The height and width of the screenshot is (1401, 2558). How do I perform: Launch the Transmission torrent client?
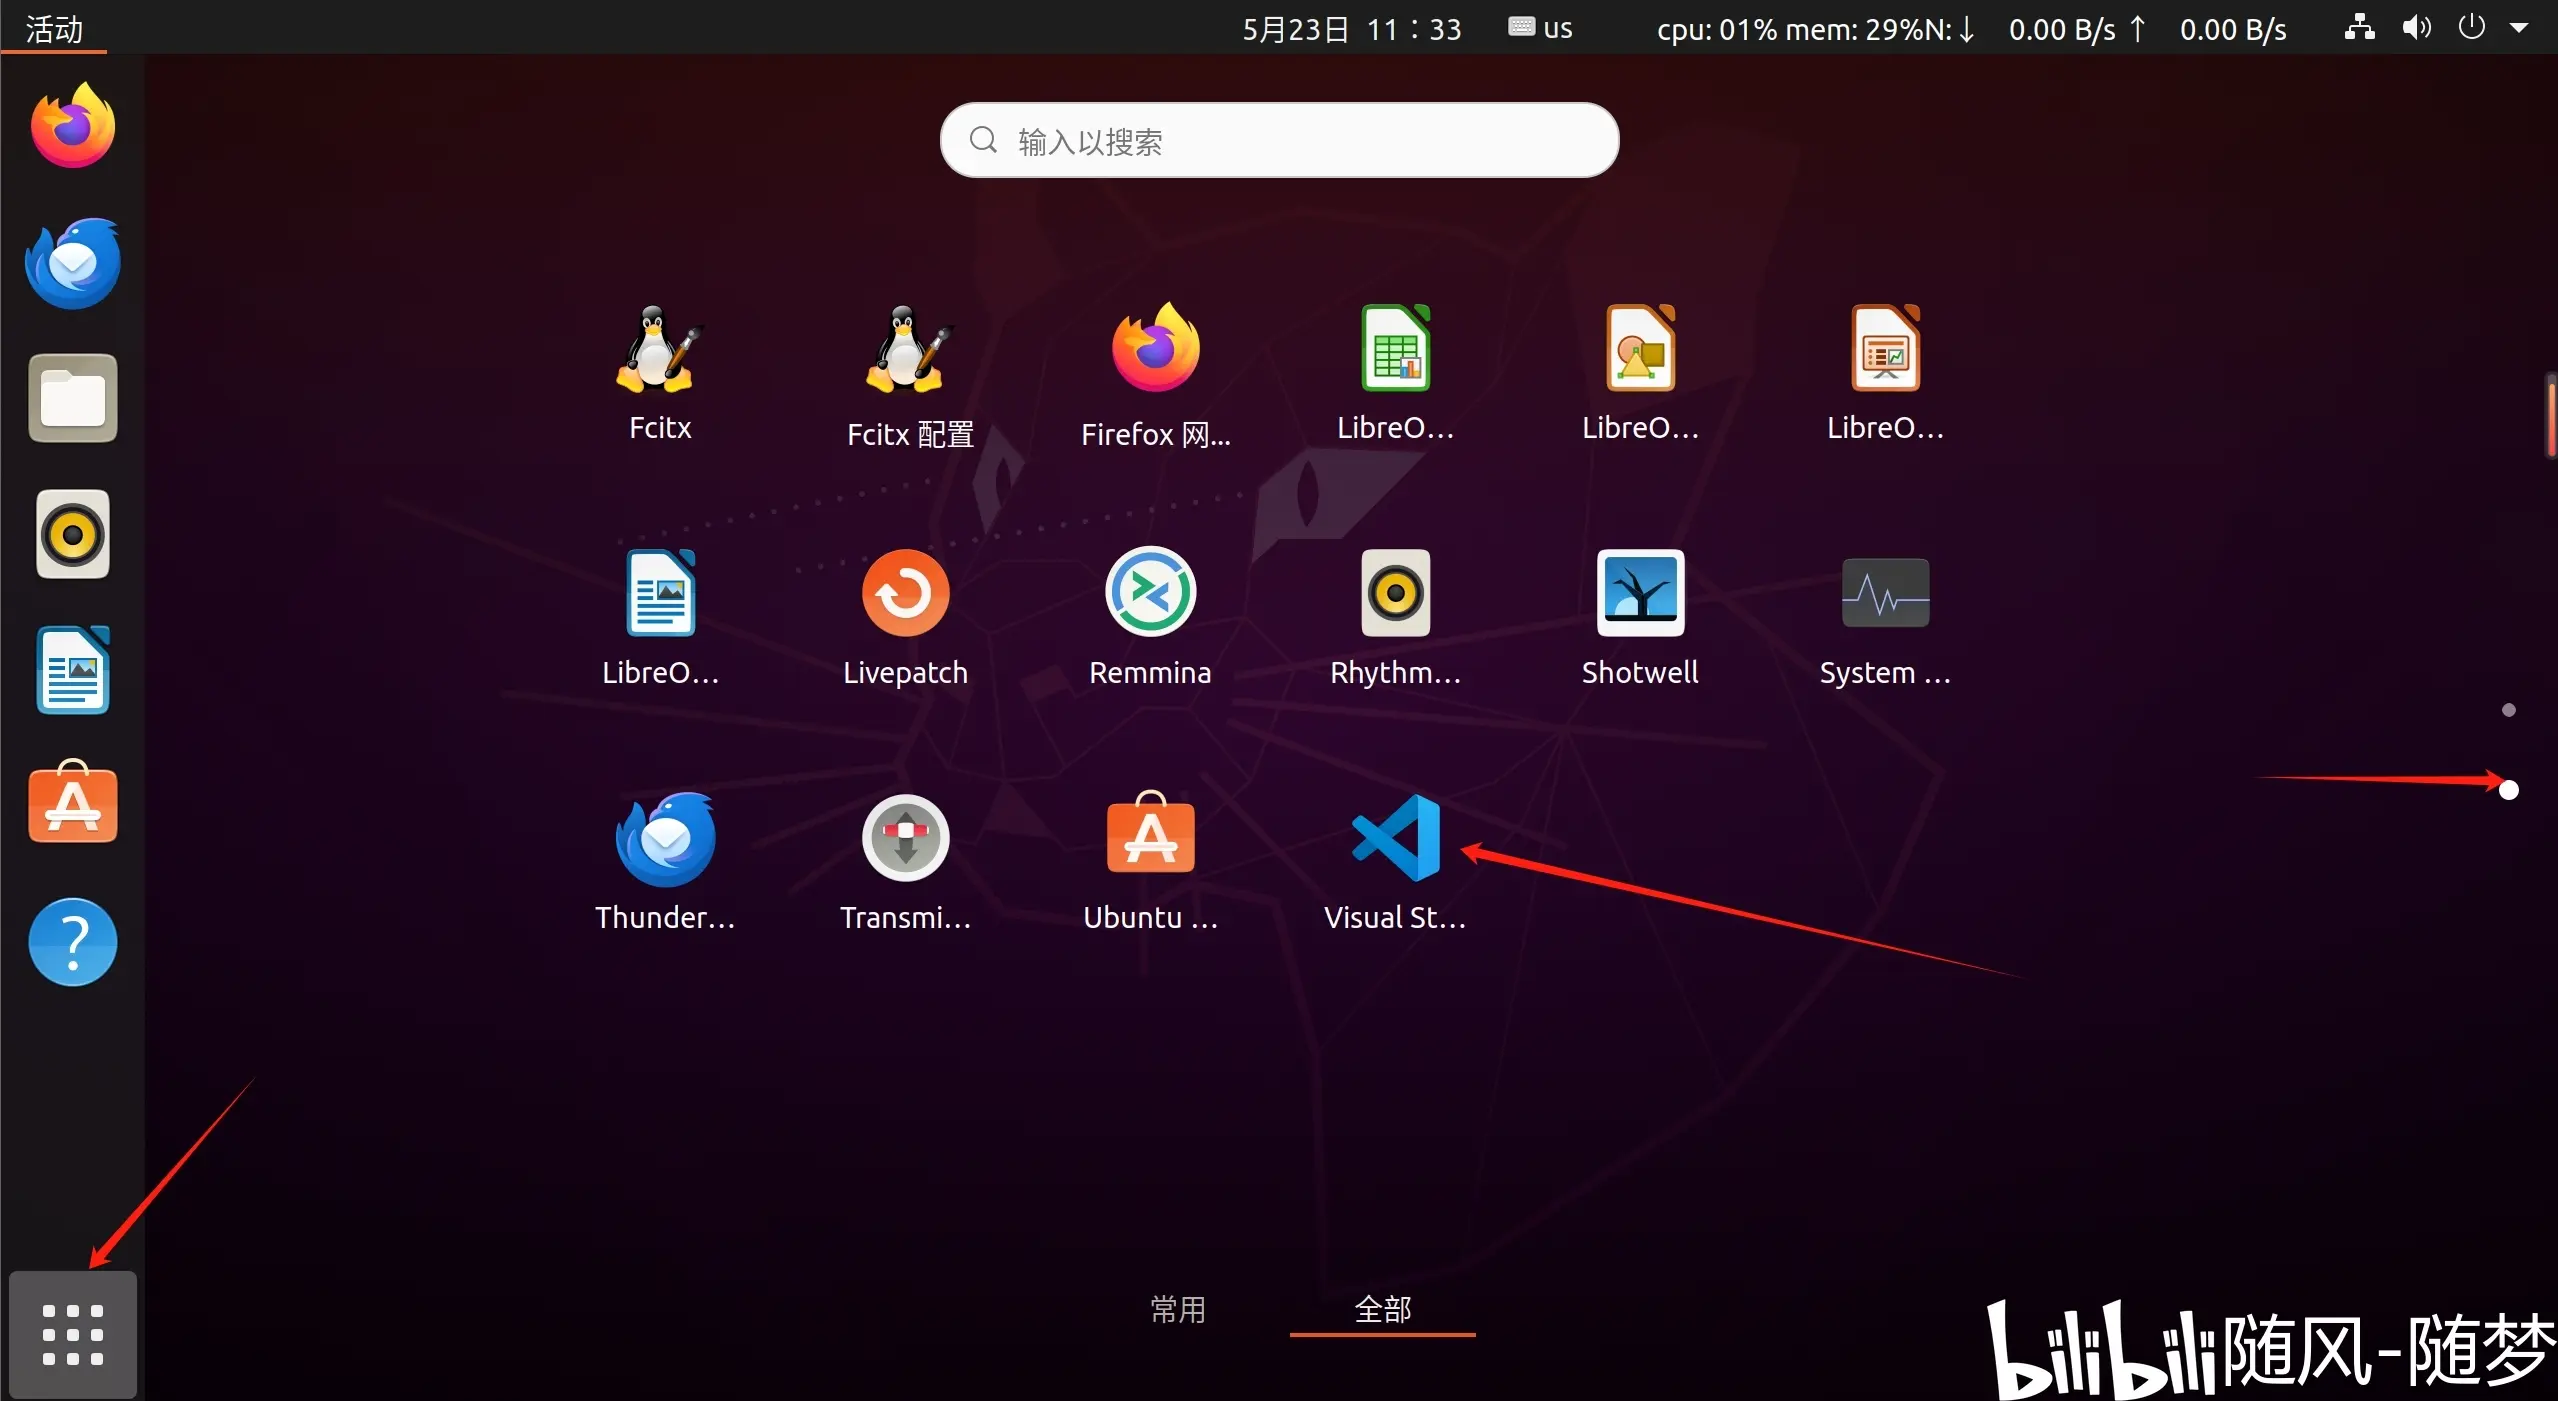click(x=905, y=863)
